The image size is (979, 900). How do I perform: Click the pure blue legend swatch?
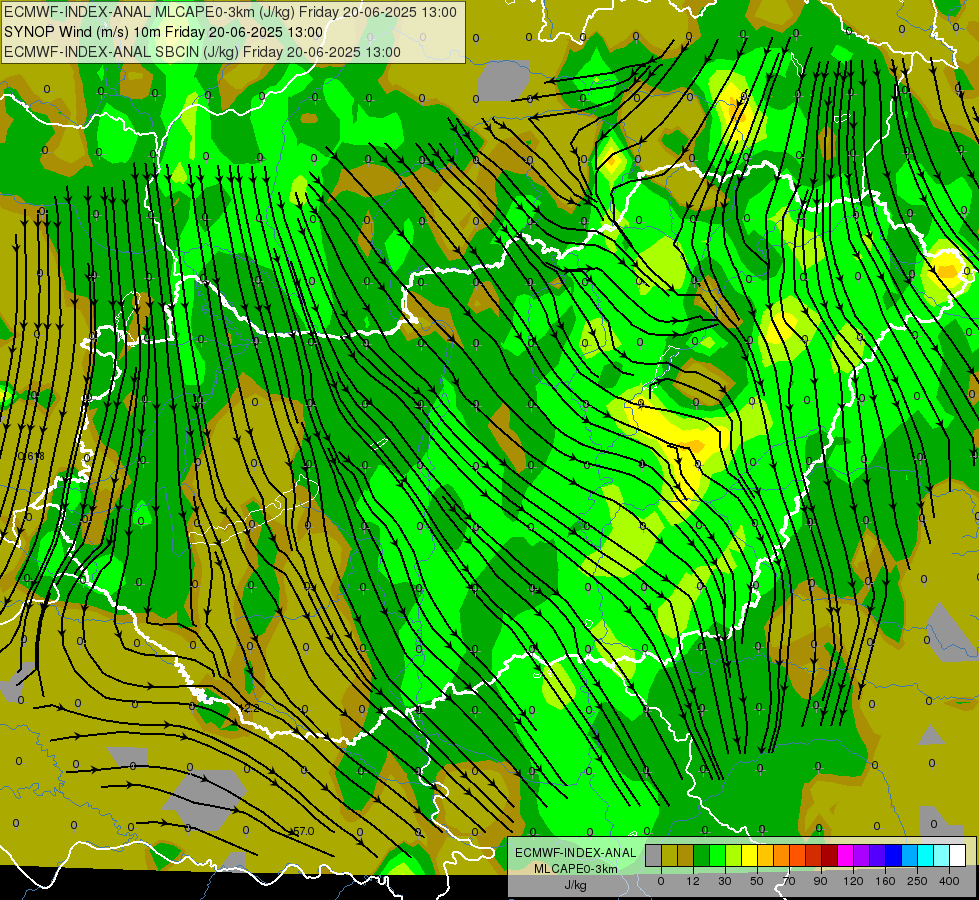tap(893, 855)
